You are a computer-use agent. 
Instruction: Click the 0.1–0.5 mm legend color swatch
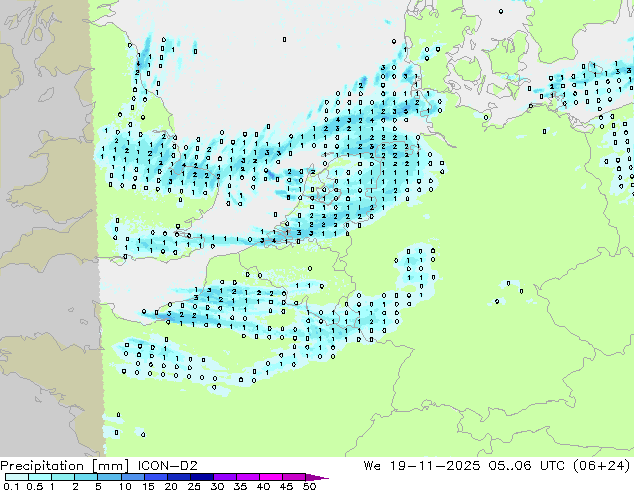[17, 477]
